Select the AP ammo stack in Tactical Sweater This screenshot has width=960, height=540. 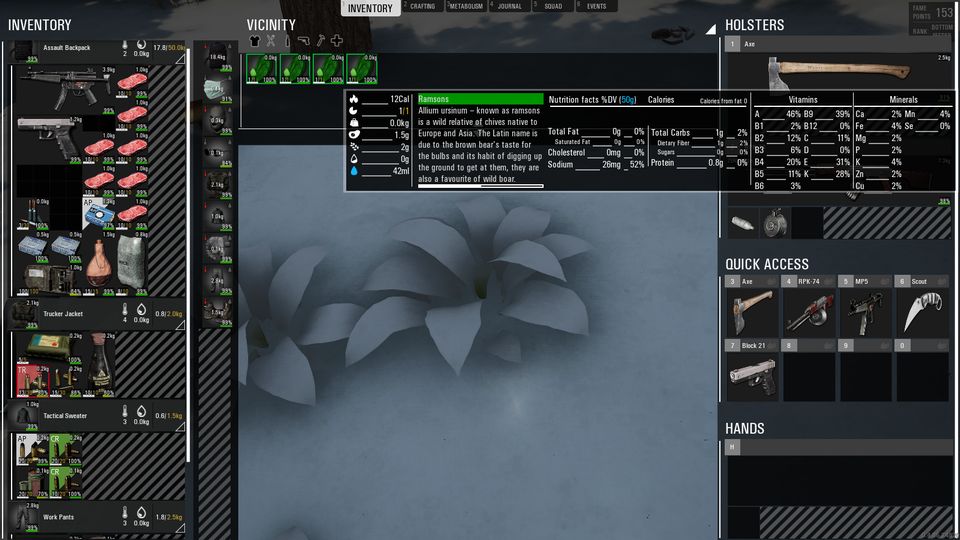[33, 449]
